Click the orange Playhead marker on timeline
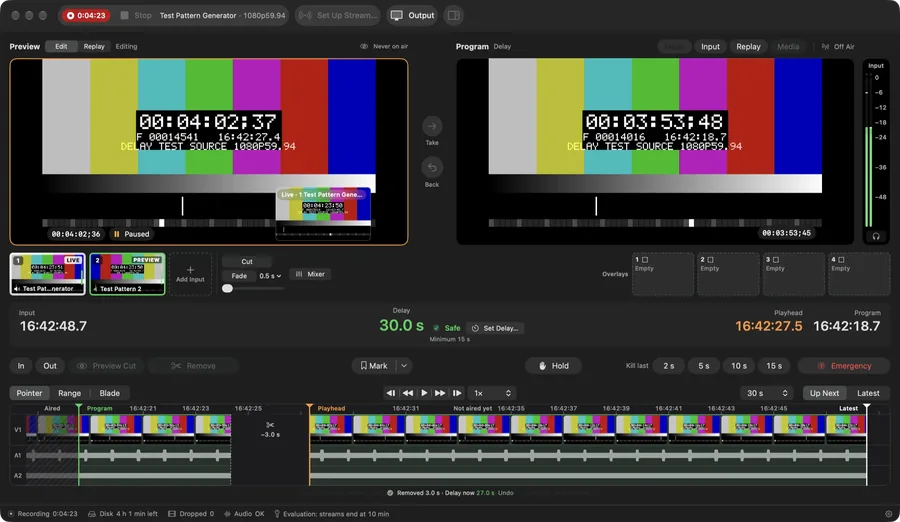 [x=310, y=408]
